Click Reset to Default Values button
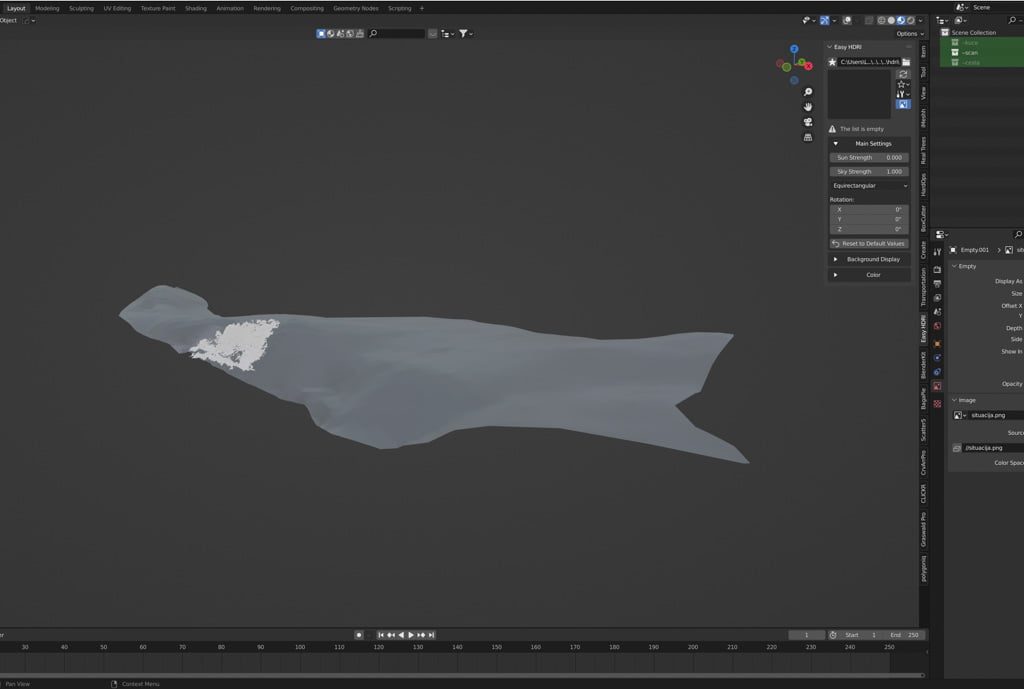Screen dimensions: 1024x689 click(x=869, y=243)
